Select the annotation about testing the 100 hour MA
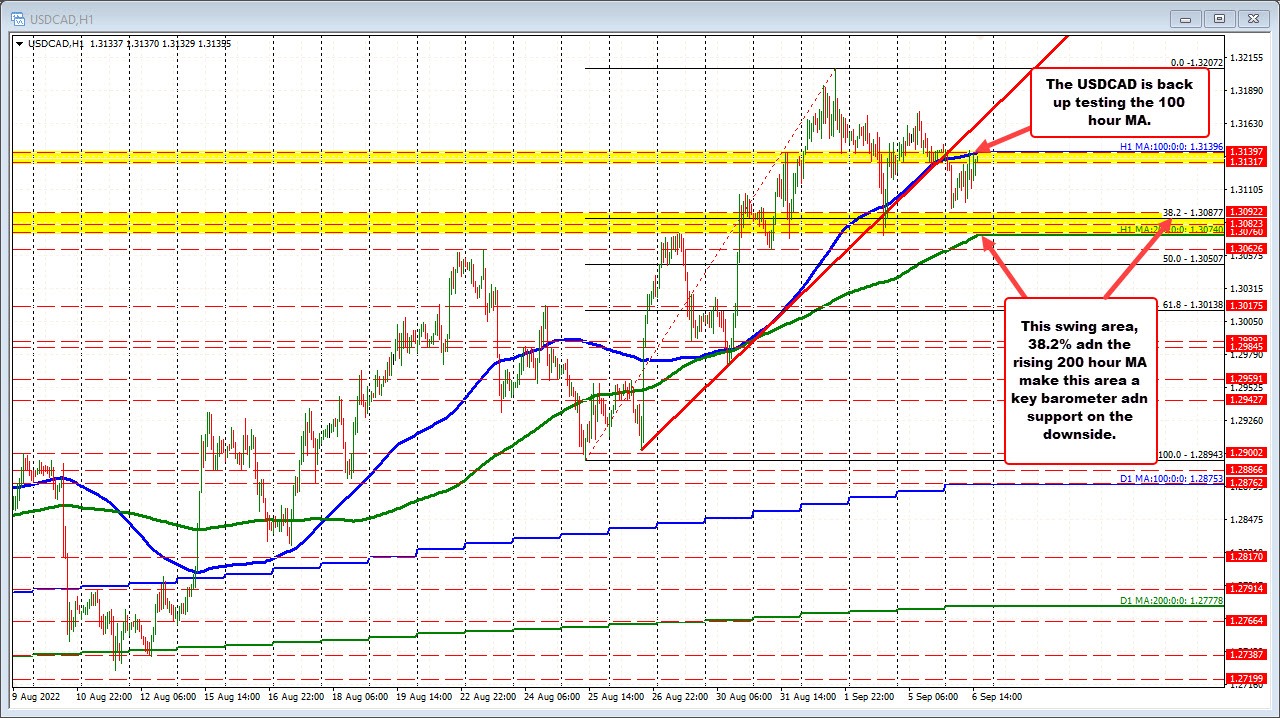 click(x=1119, y=102)
